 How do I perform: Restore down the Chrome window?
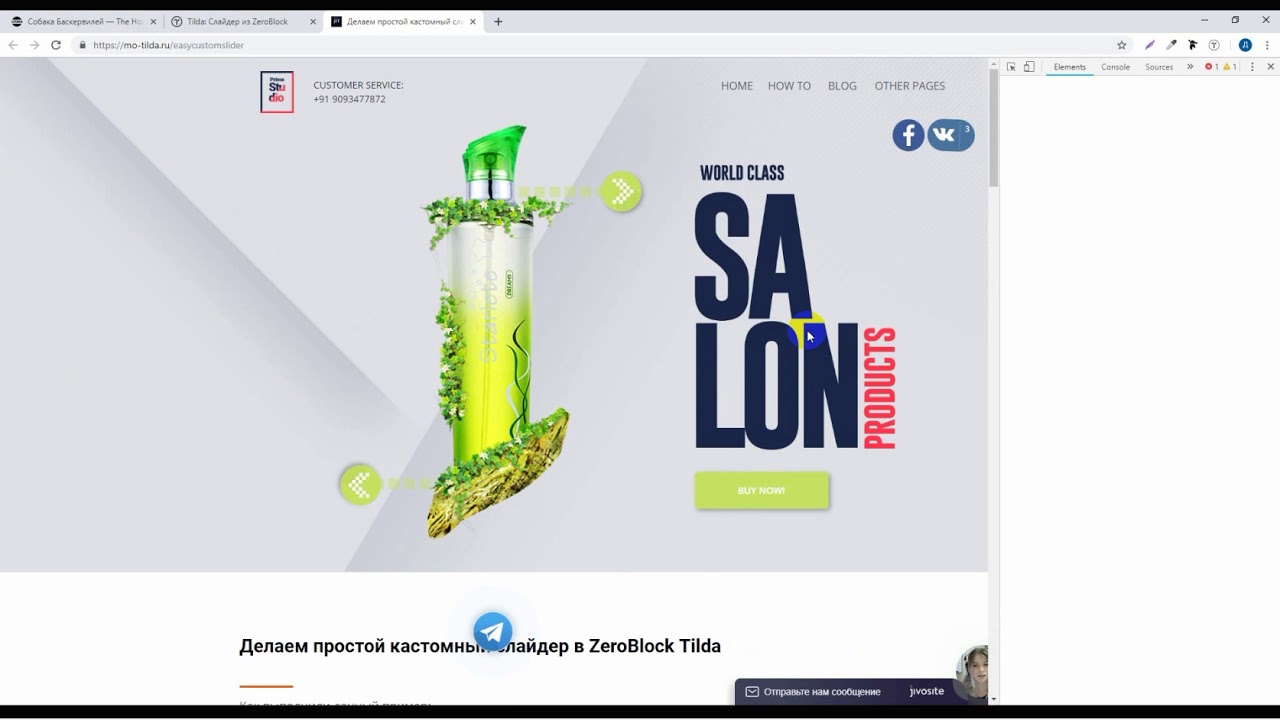click(x=1235, y=20)
